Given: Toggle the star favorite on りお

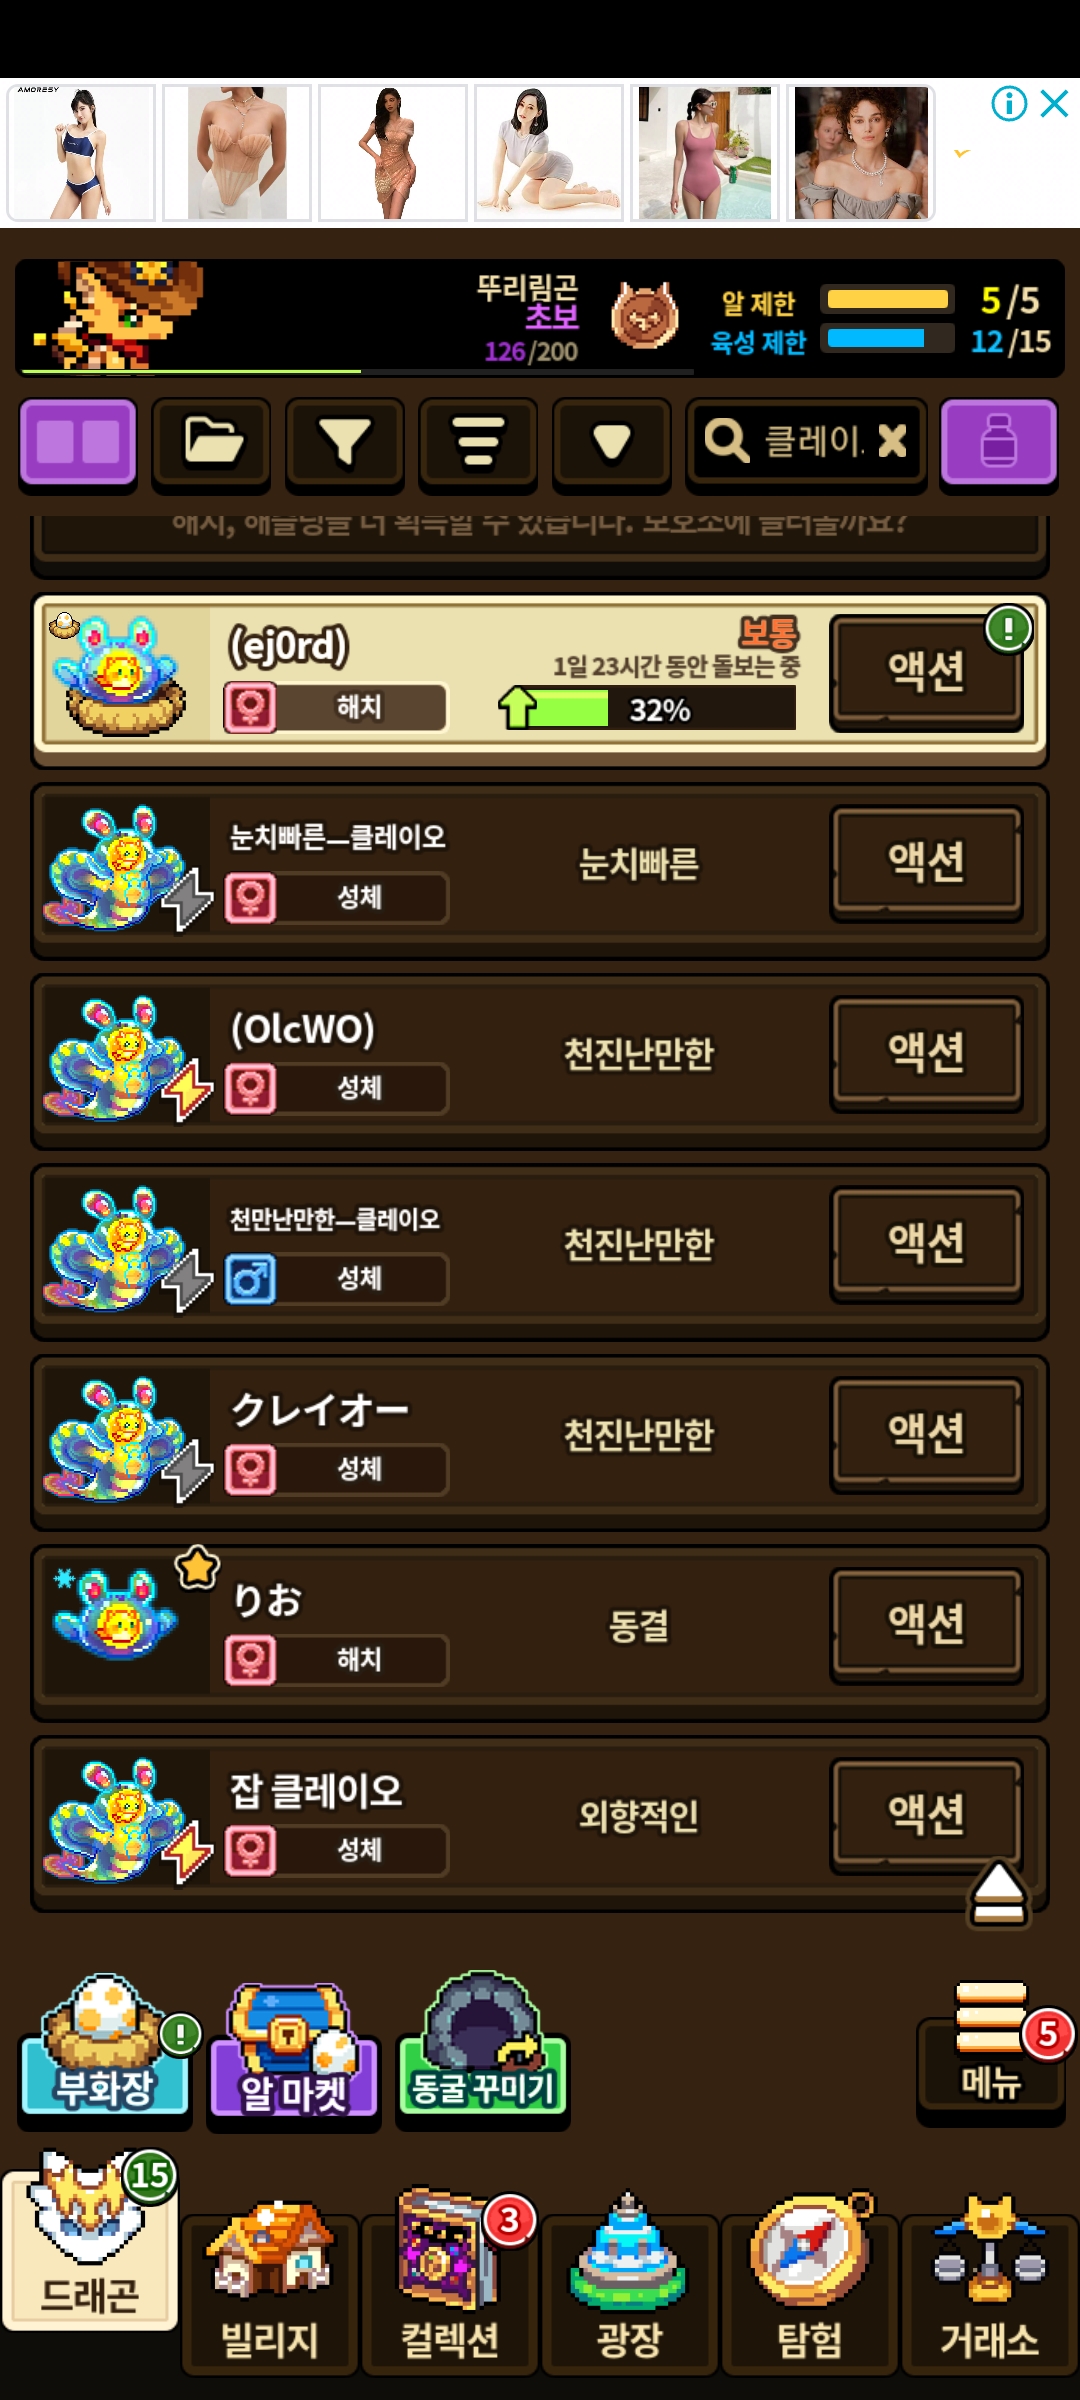Looking at the screenshot, I should click(197, 1567).
